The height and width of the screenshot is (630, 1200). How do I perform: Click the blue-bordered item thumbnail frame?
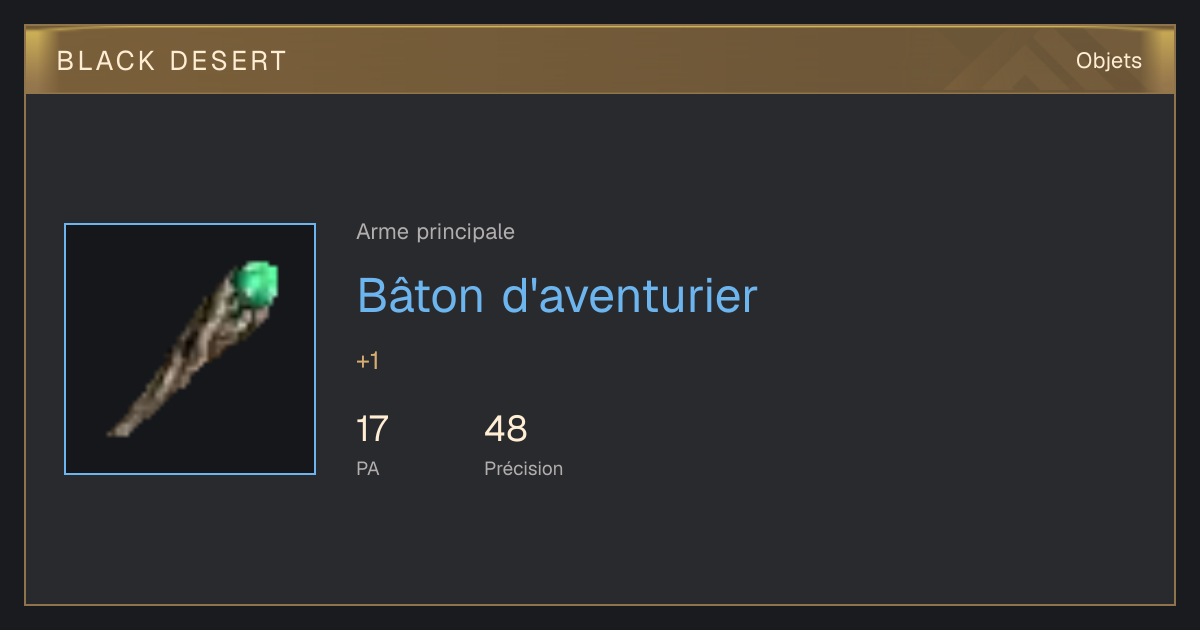(190, 349)
